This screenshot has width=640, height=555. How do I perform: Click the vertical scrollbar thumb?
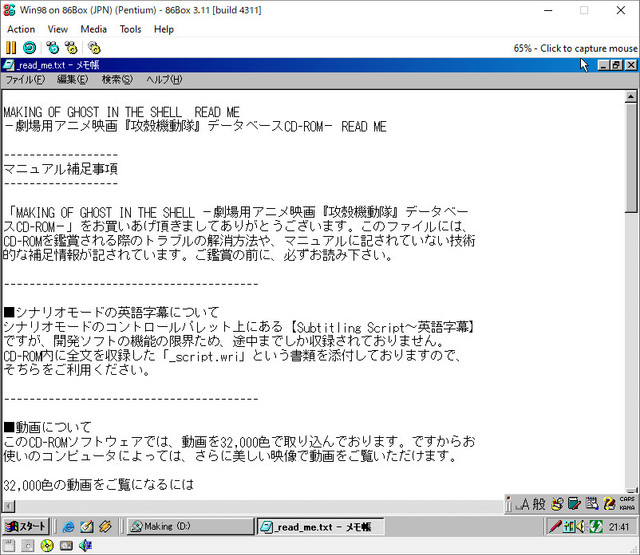coord(631,158)
